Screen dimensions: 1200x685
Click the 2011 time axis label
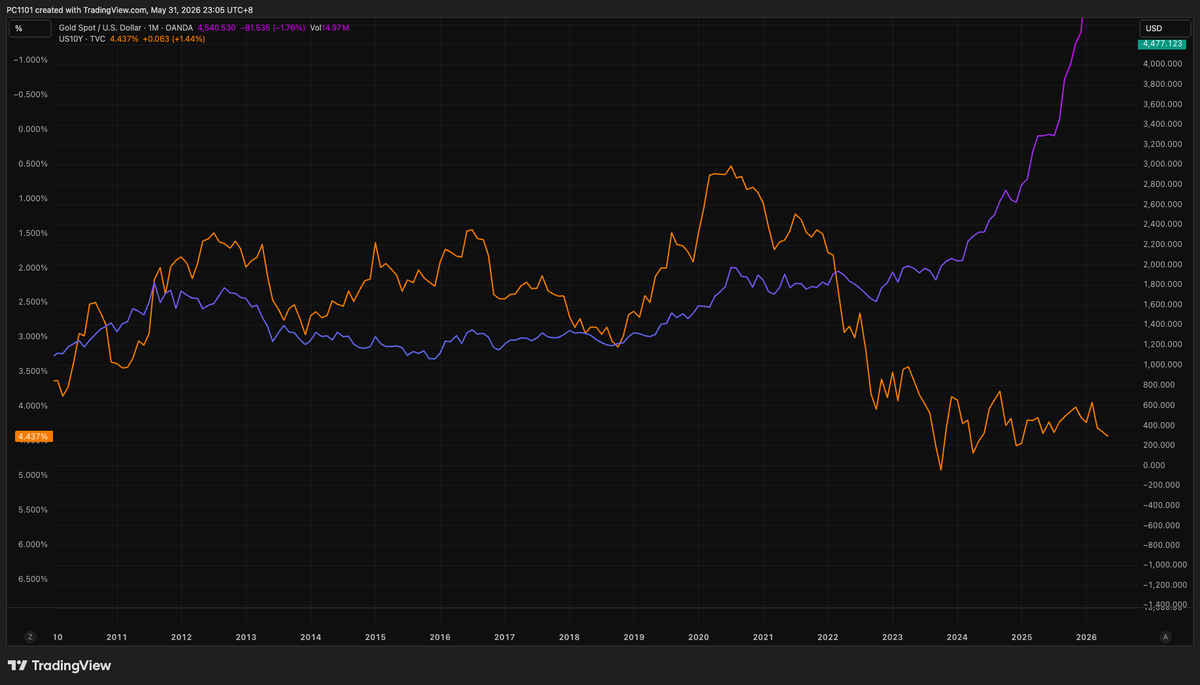116,636
